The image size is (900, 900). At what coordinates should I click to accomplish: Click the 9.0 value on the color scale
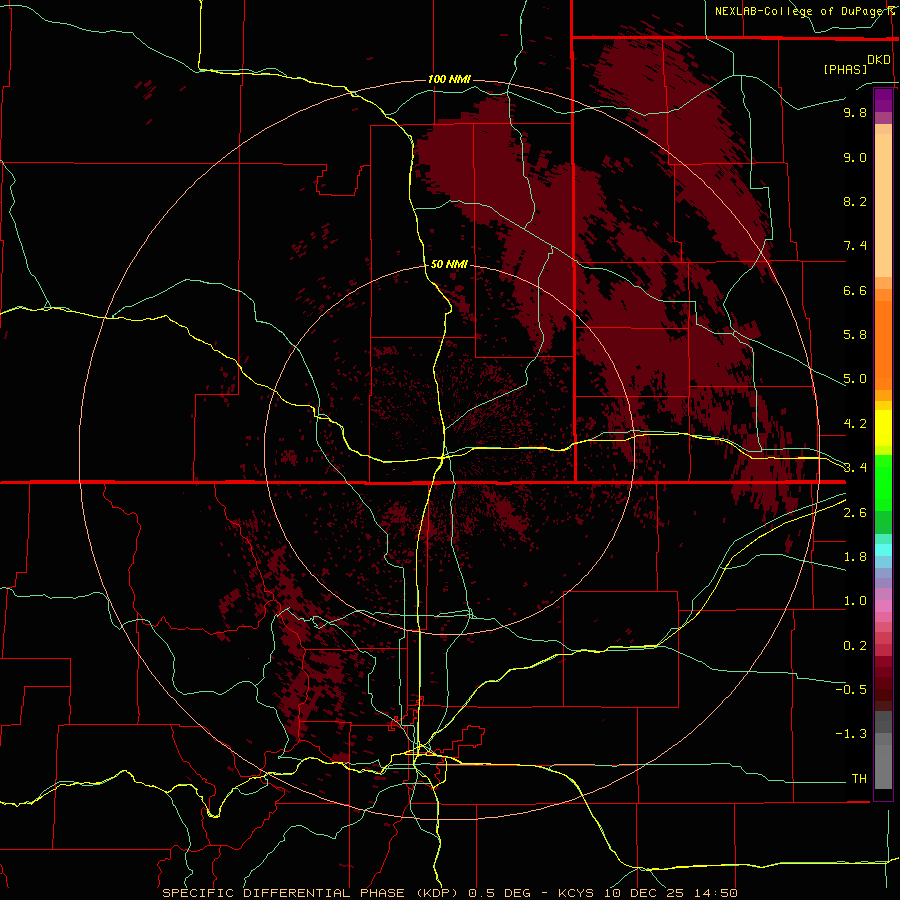[x=855, y=157]
